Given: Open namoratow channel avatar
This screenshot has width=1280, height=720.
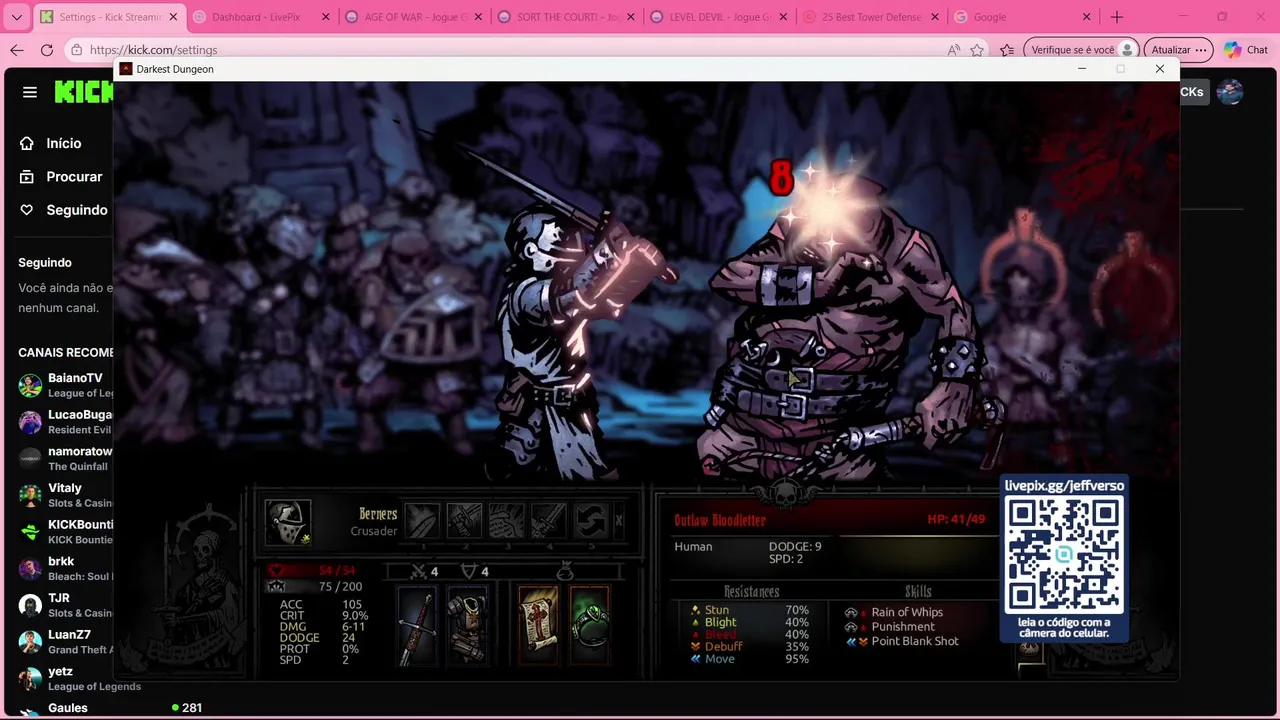Looking at the screenshot, I should [x=30, y=458].
